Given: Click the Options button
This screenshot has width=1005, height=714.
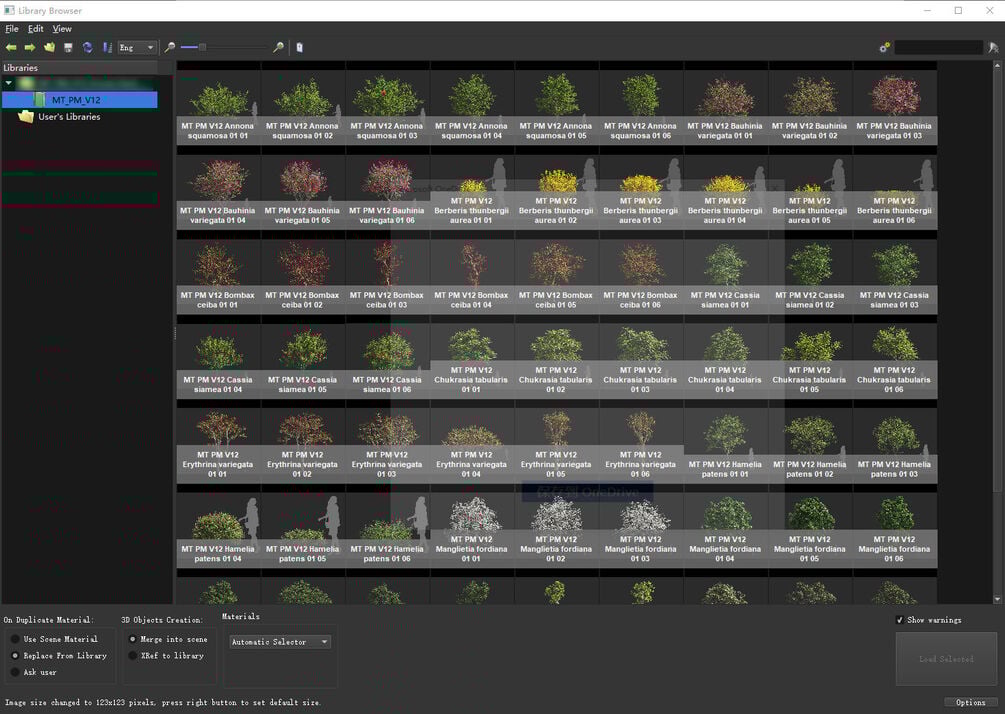Looking at the screenshot, I should coord(970,702).
